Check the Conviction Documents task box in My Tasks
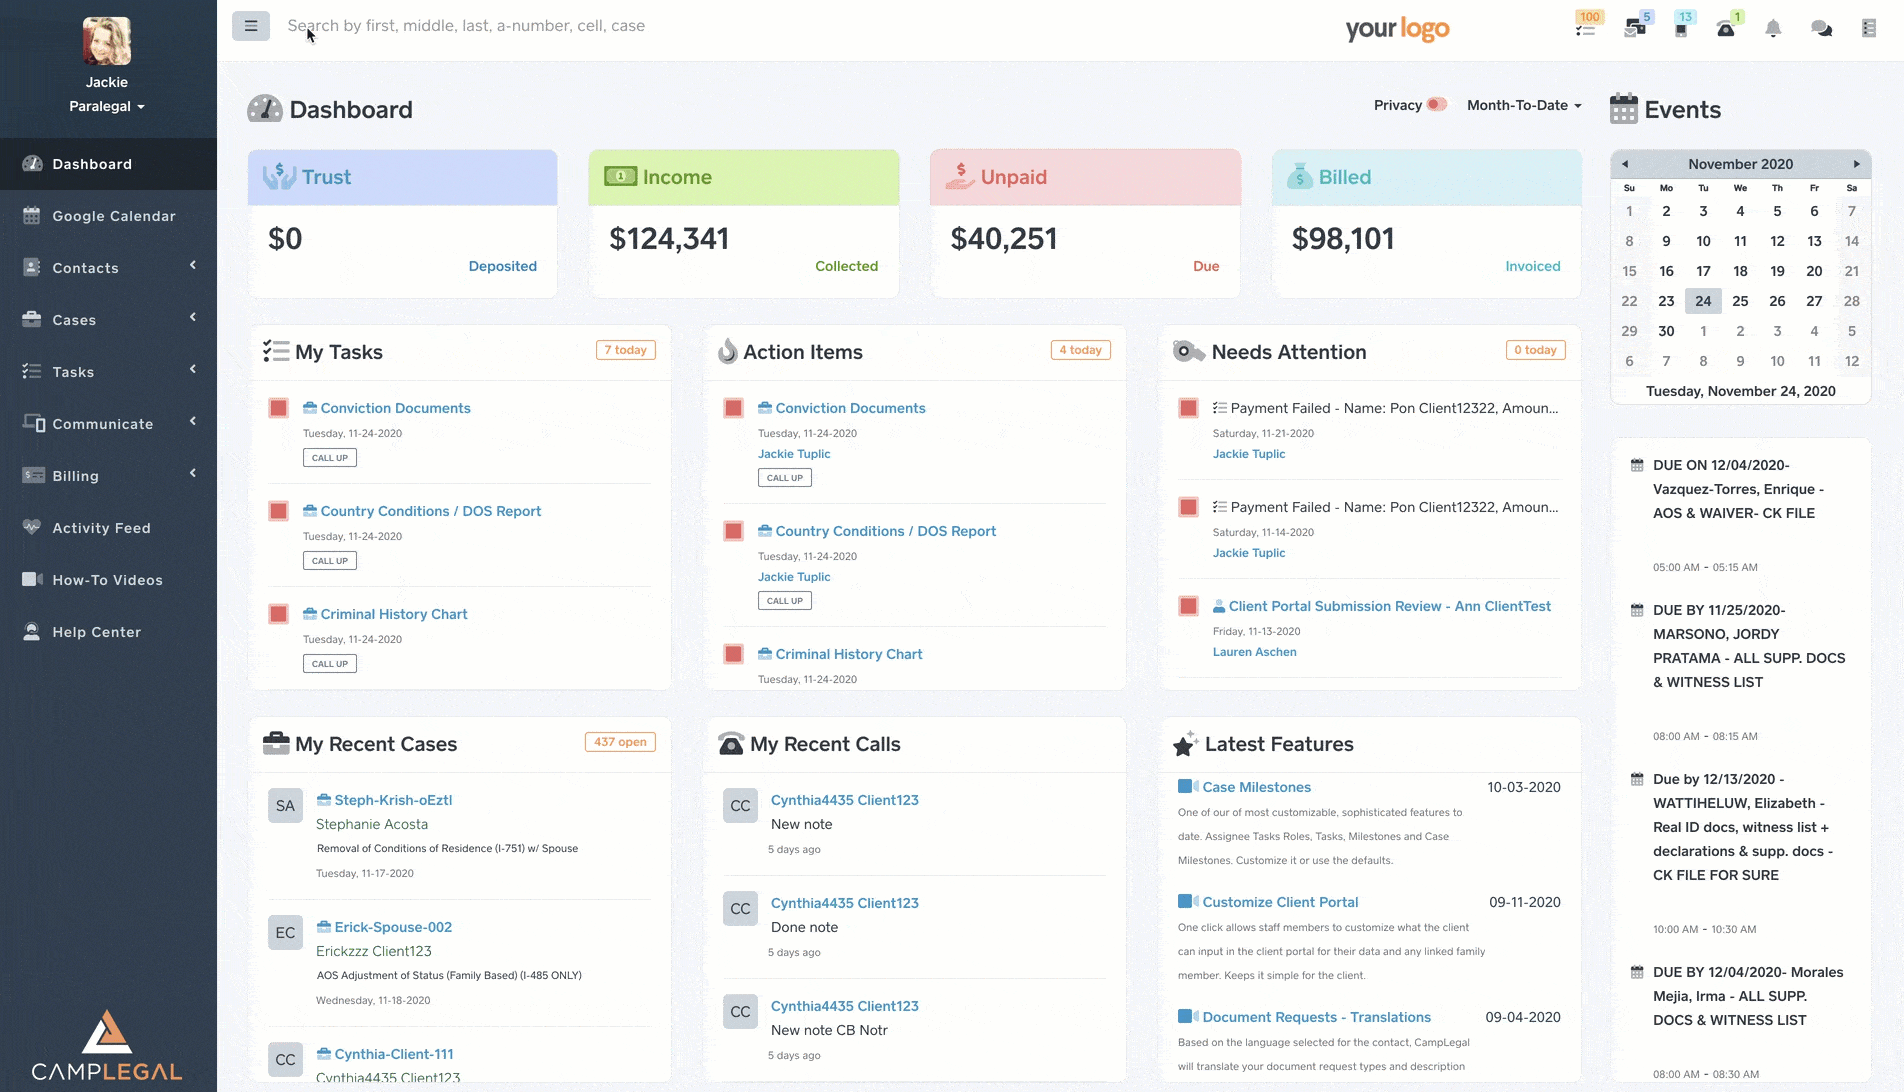Screen dimensions: 1904x1092 point(279,408)
